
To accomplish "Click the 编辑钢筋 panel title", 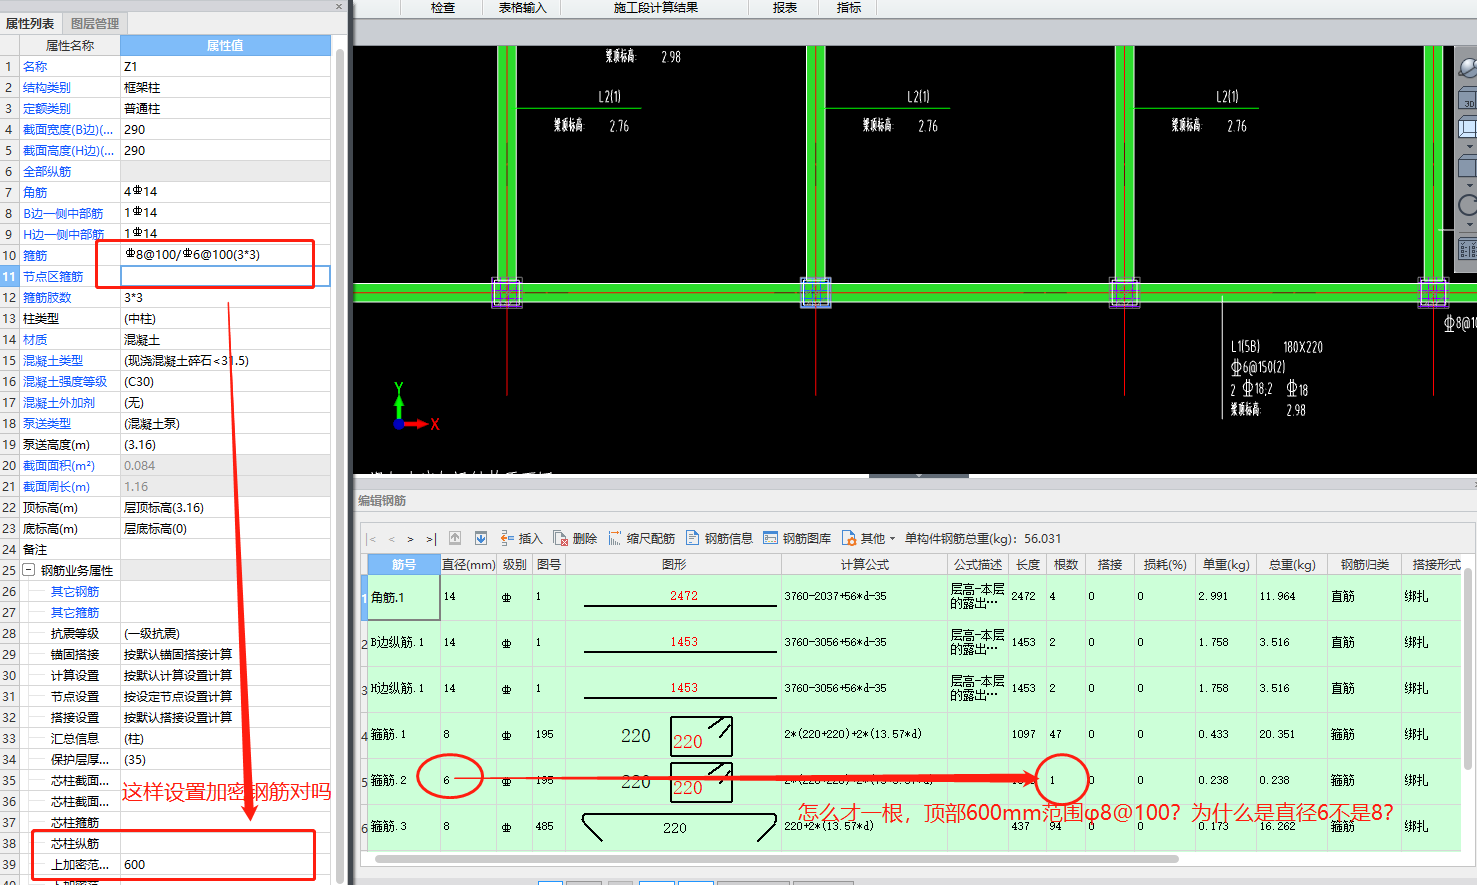I will [382, 501].
